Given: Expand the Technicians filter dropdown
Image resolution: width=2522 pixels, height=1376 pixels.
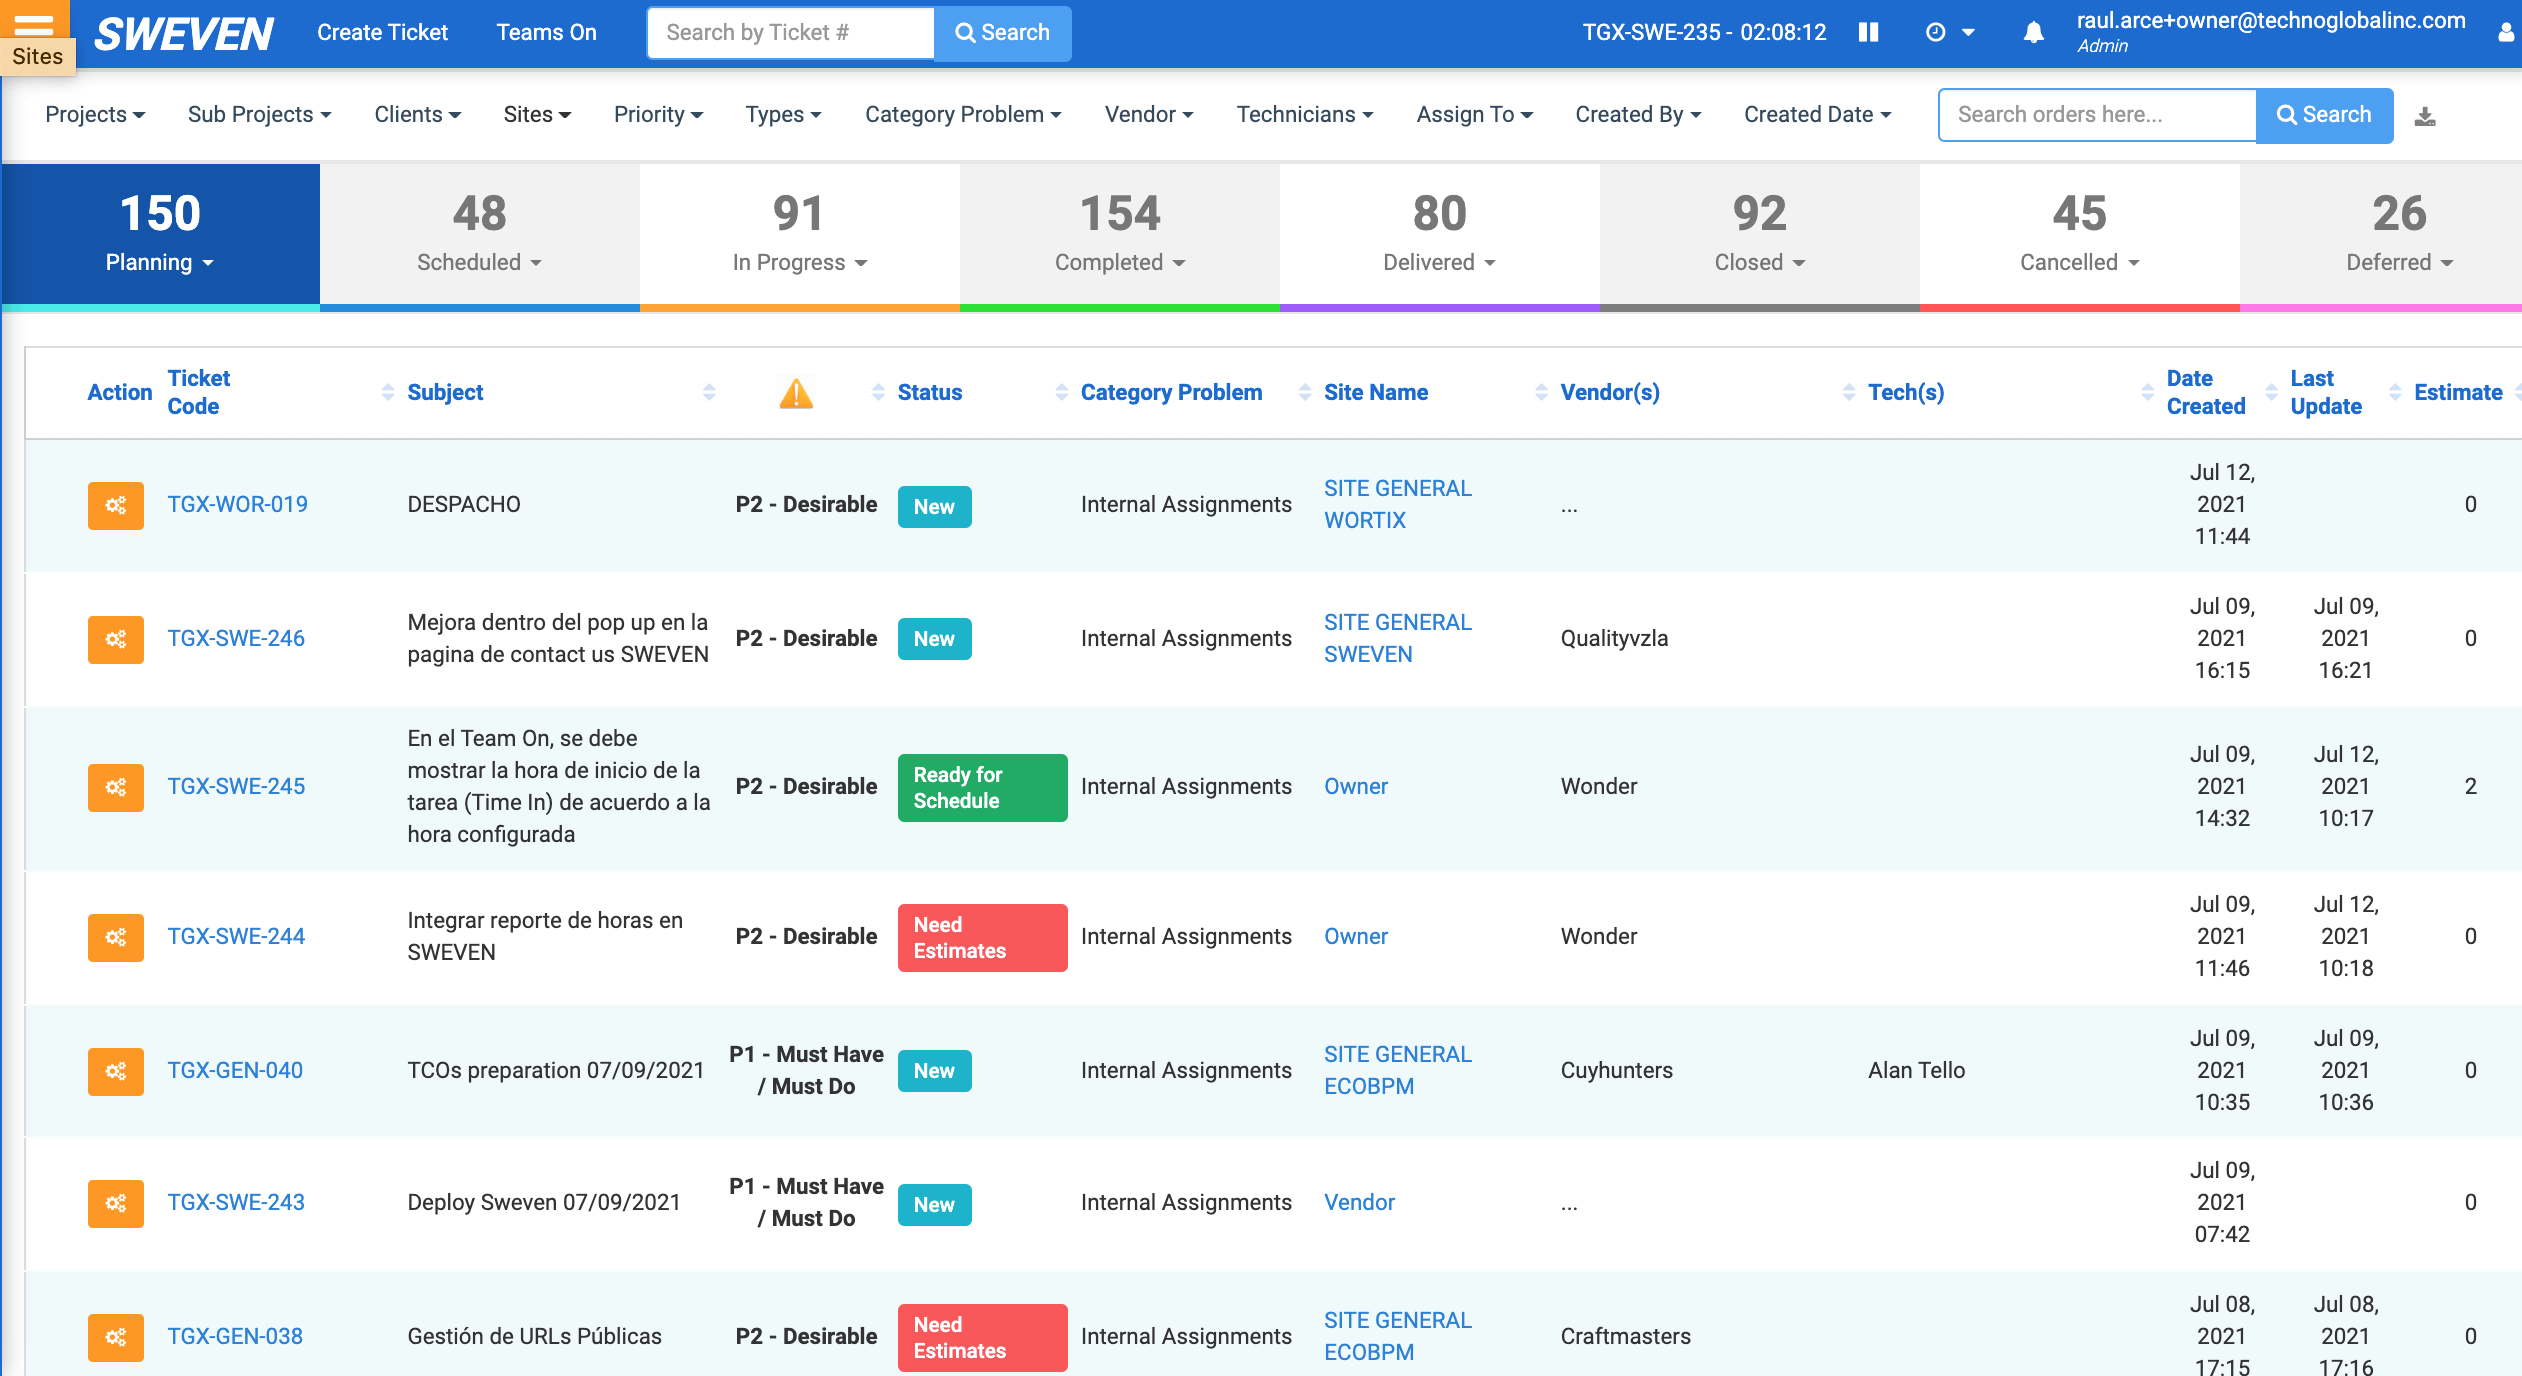Looking at the screenshot, I should (1305, 115).
